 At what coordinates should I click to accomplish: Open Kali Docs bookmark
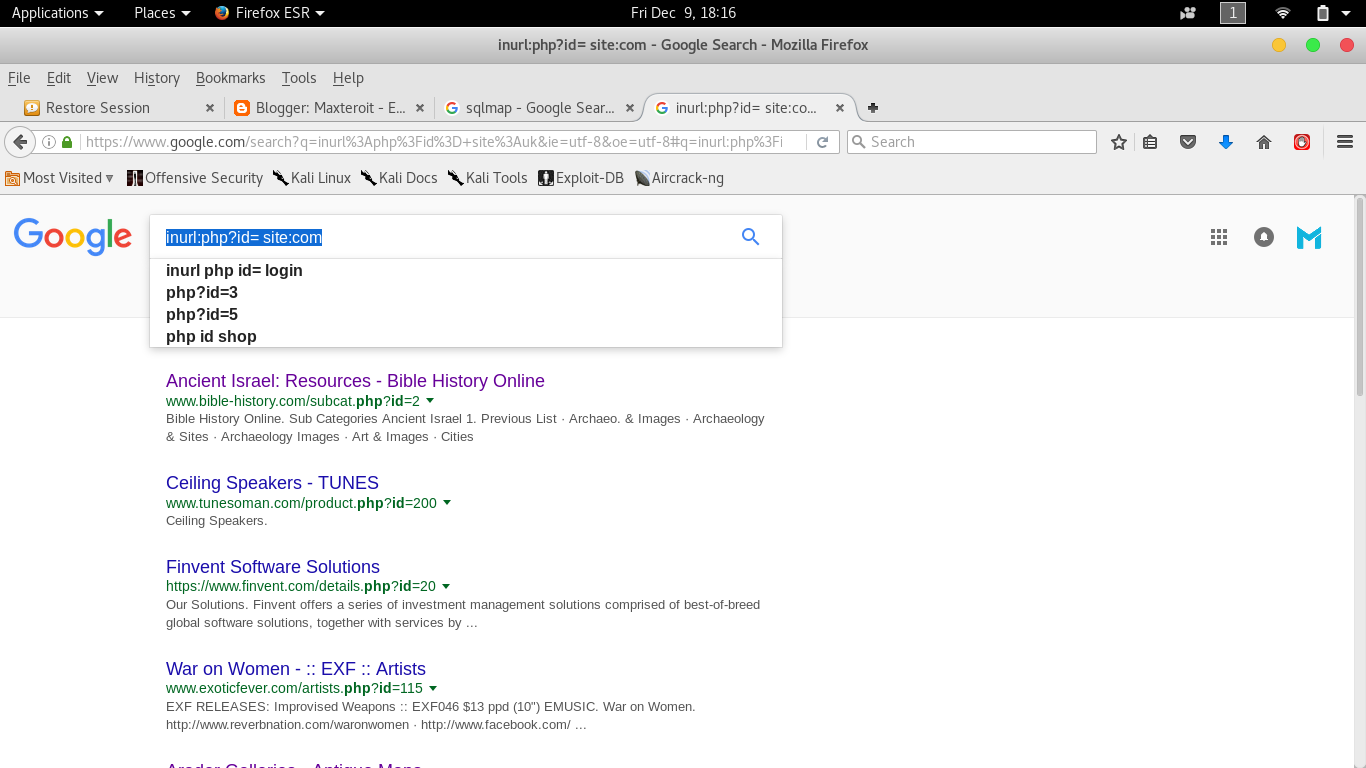400,178
